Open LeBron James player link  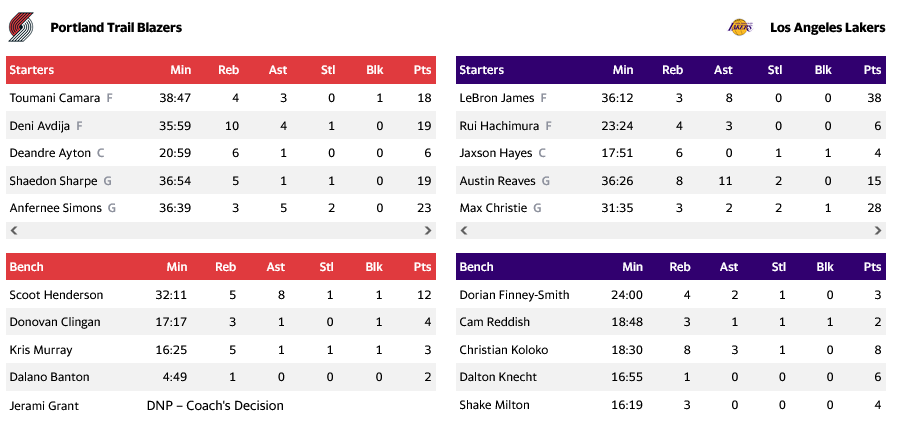tap(497, 98)
